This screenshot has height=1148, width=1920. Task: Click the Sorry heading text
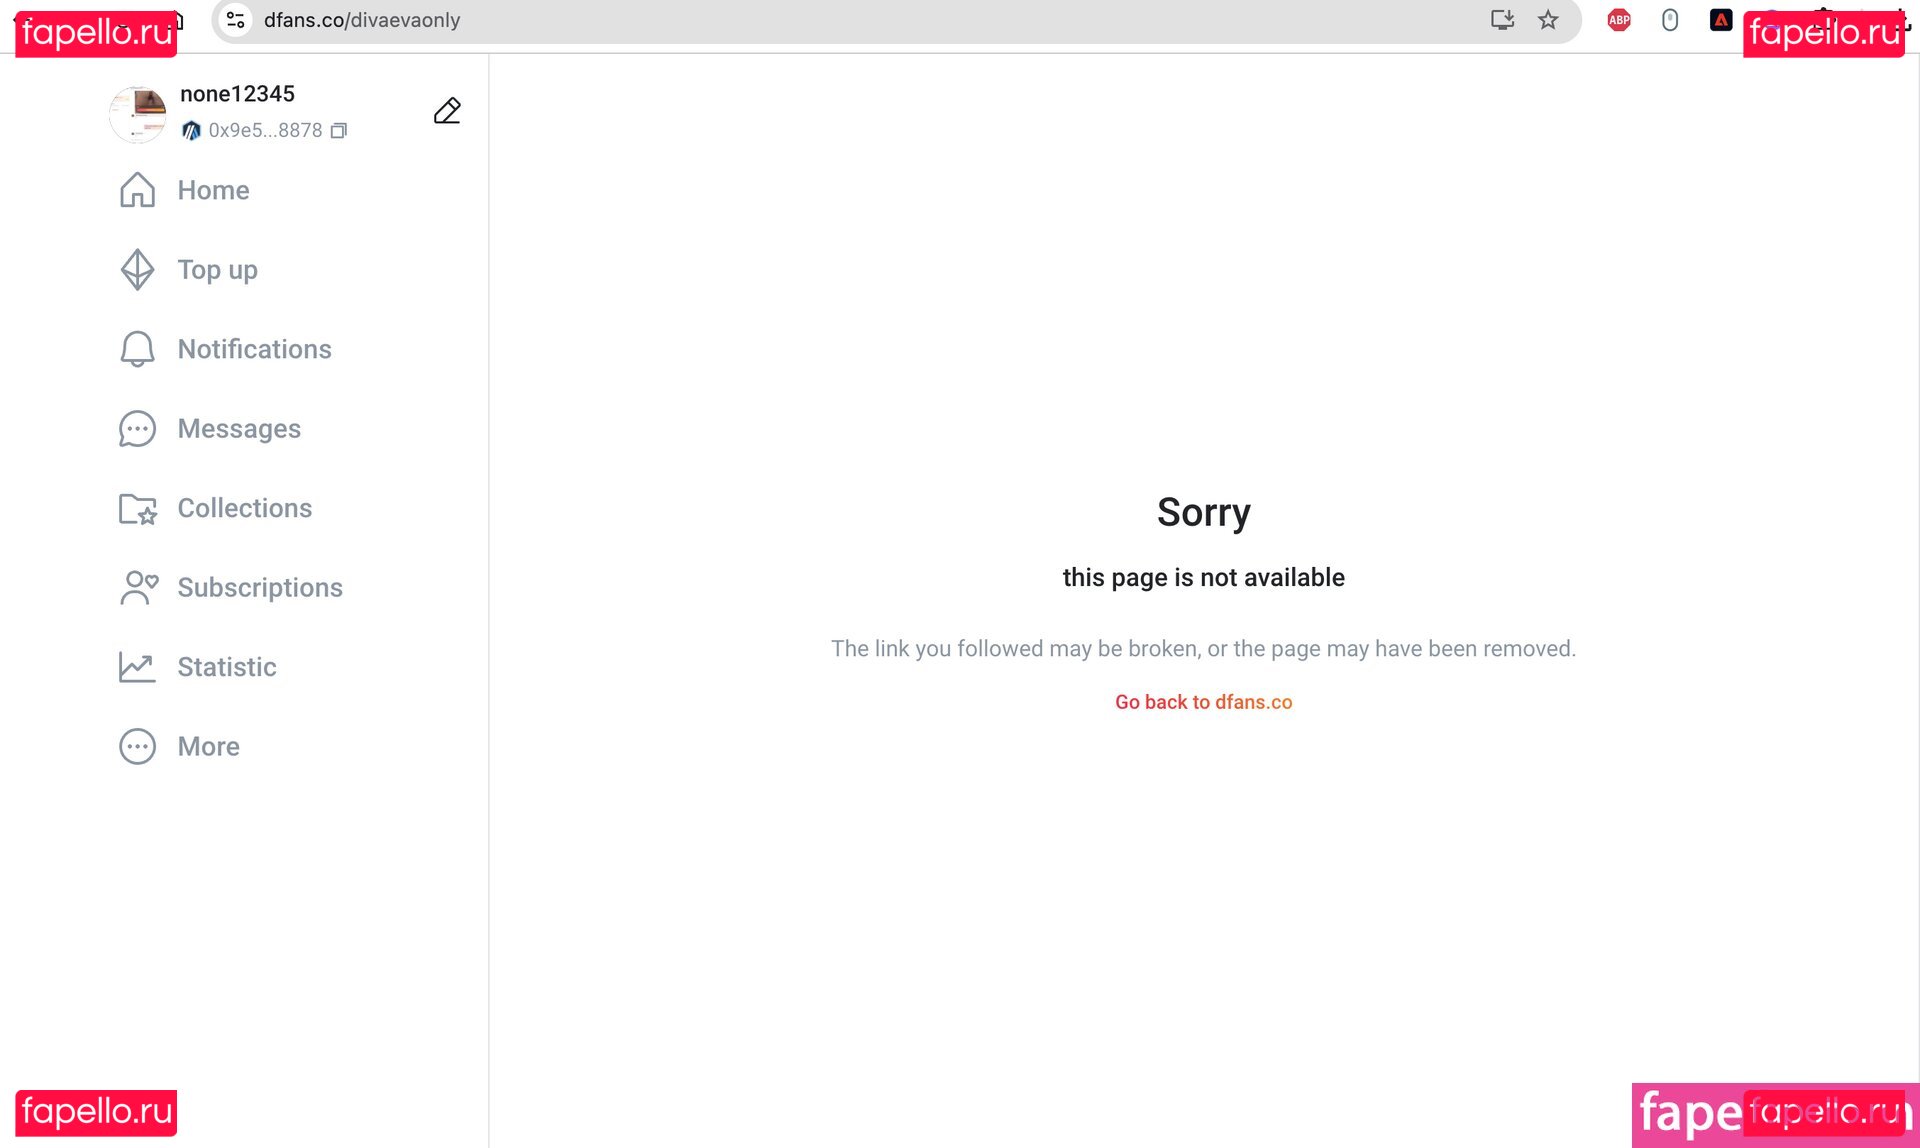tap(1203, 512)
